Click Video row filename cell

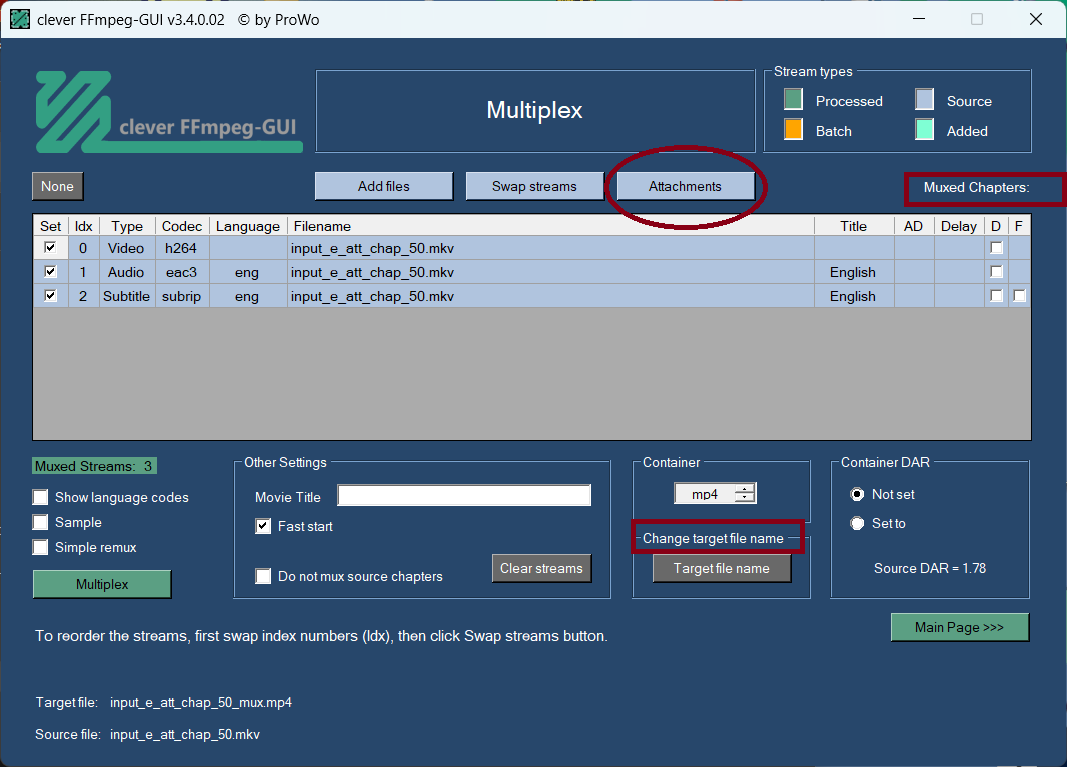click(551, 248)
